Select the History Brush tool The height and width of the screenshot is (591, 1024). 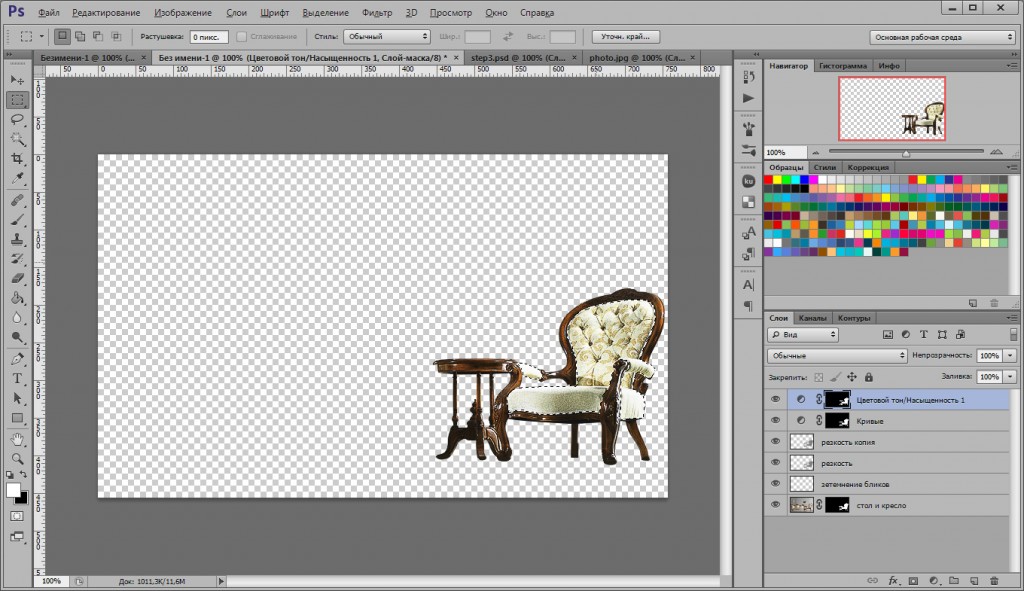(x=17, y=259)
